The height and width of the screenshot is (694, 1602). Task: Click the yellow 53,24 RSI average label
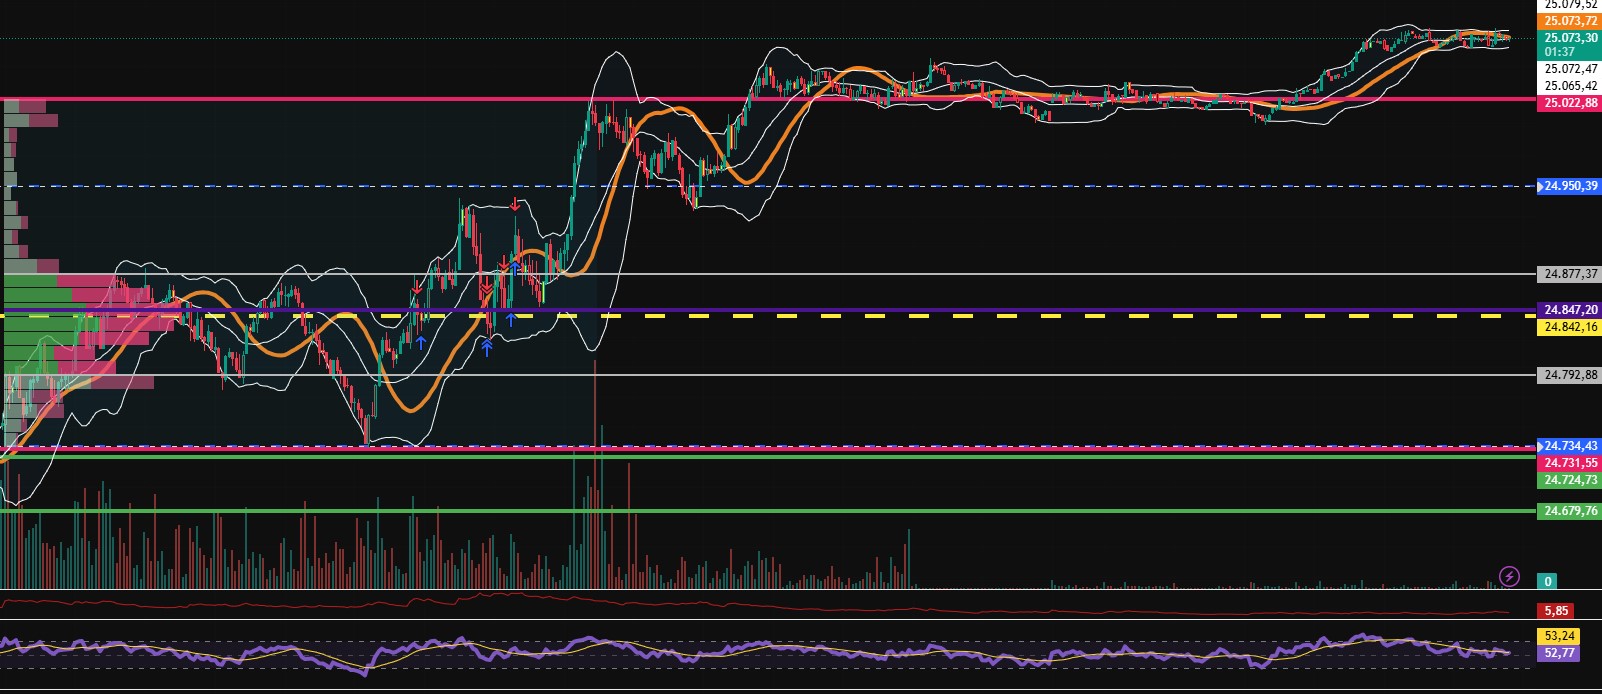point(1558,636)
